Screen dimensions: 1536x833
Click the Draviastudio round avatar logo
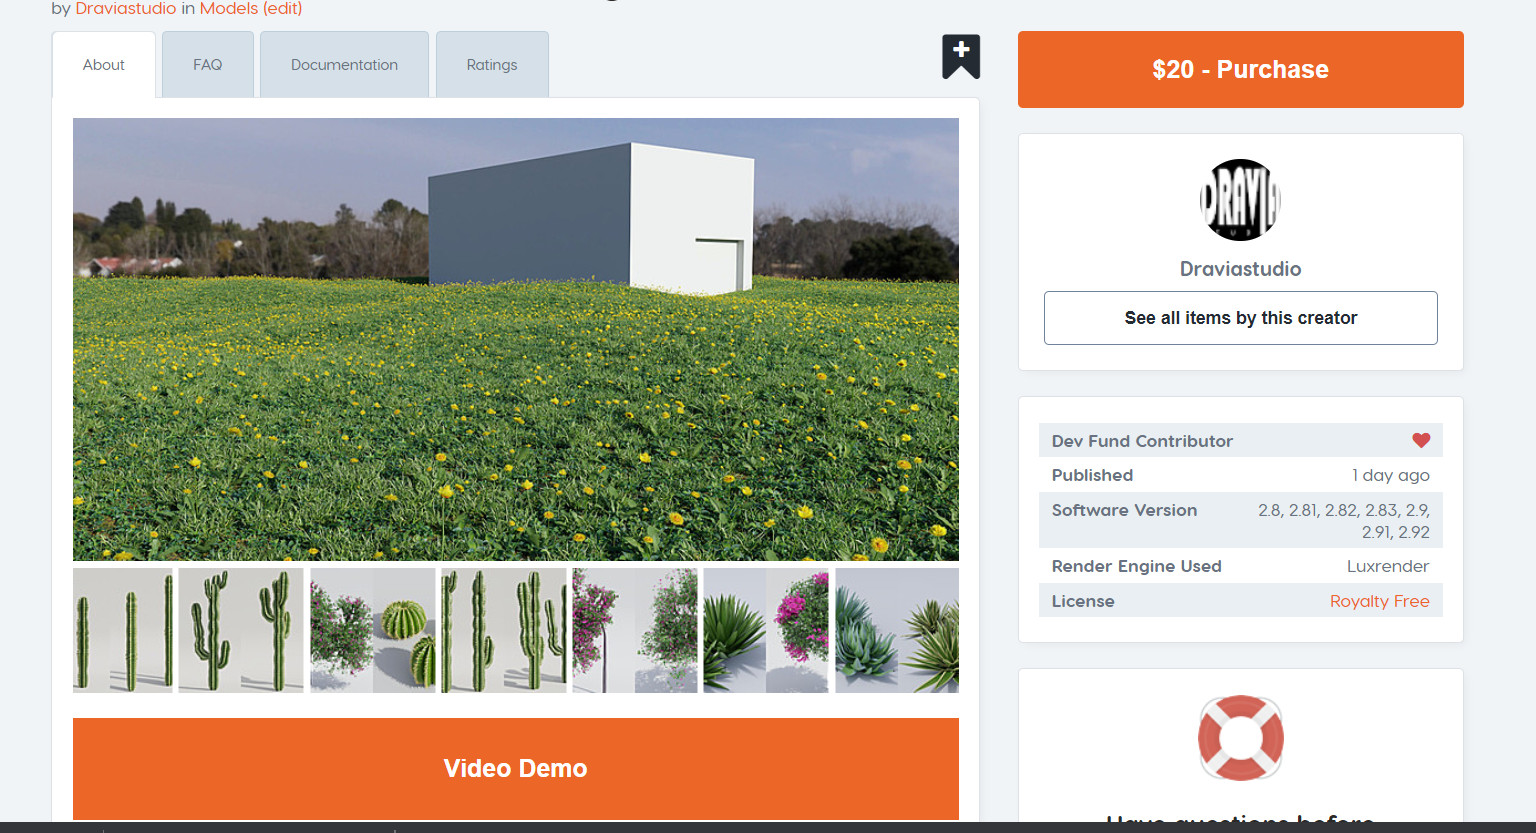1240,200
